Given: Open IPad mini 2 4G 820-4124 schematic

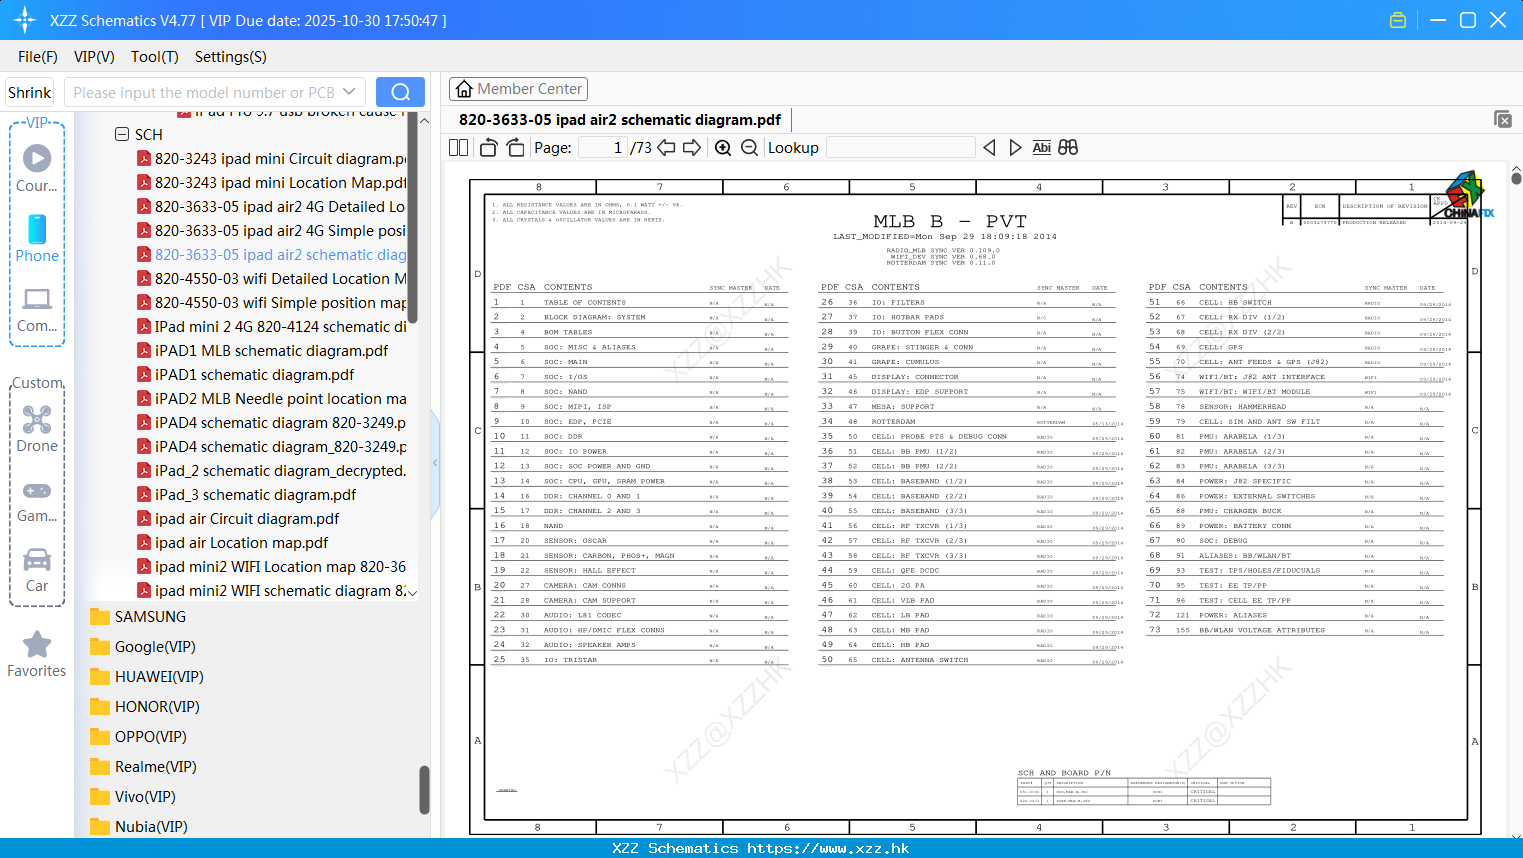Looking at the screenshot, I should (x=272, y=327).
